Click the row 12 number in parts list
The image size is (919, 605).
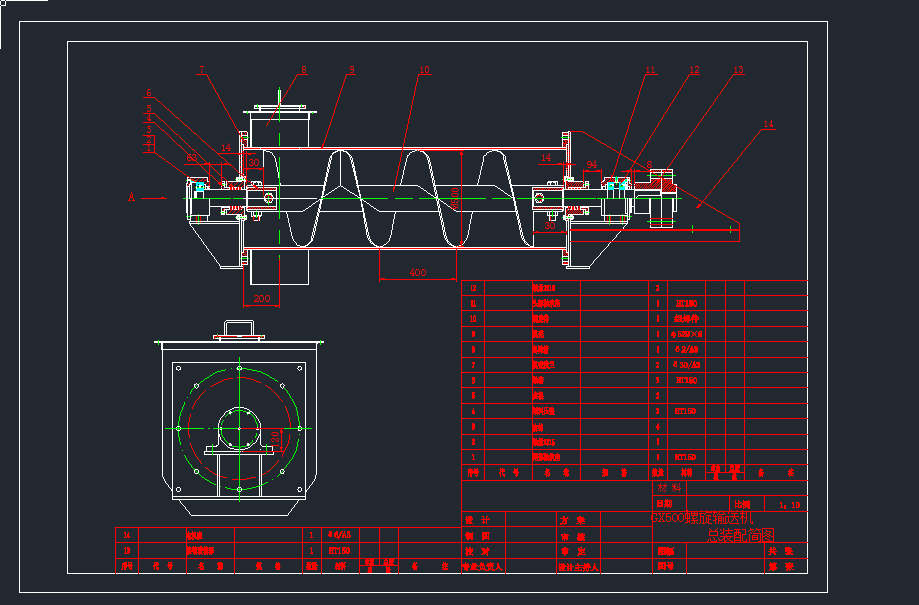click(x=473, y=287)
